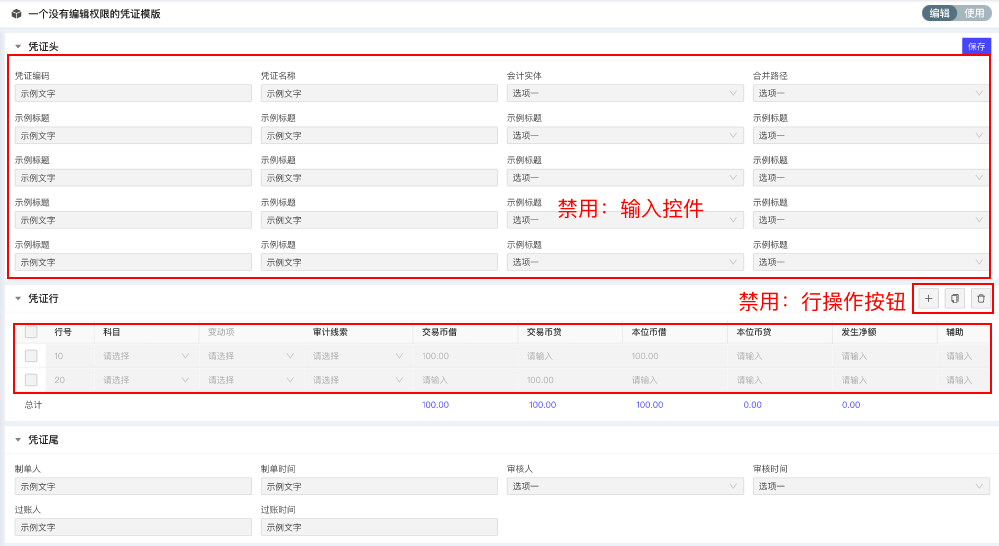Click the delete row trash icon

pos(981,298)
